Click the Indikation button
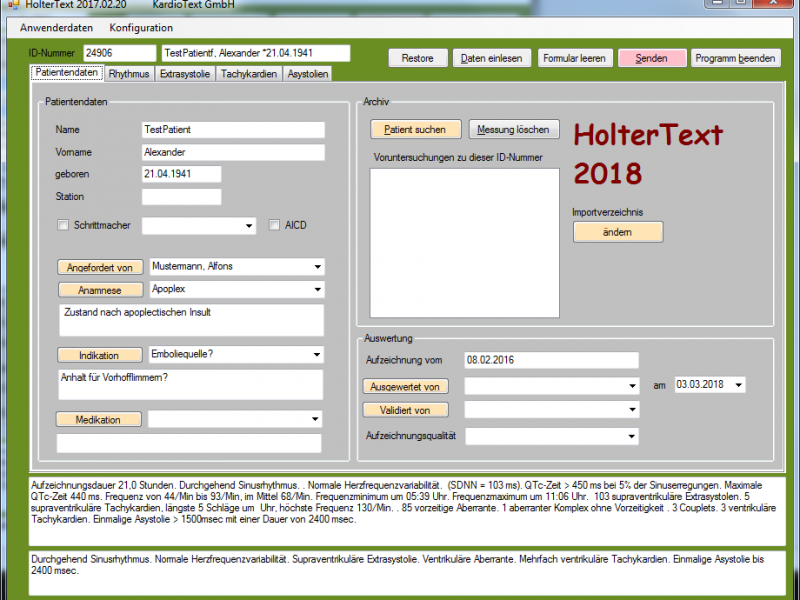The image size is (800, 600). coord(99,355)
